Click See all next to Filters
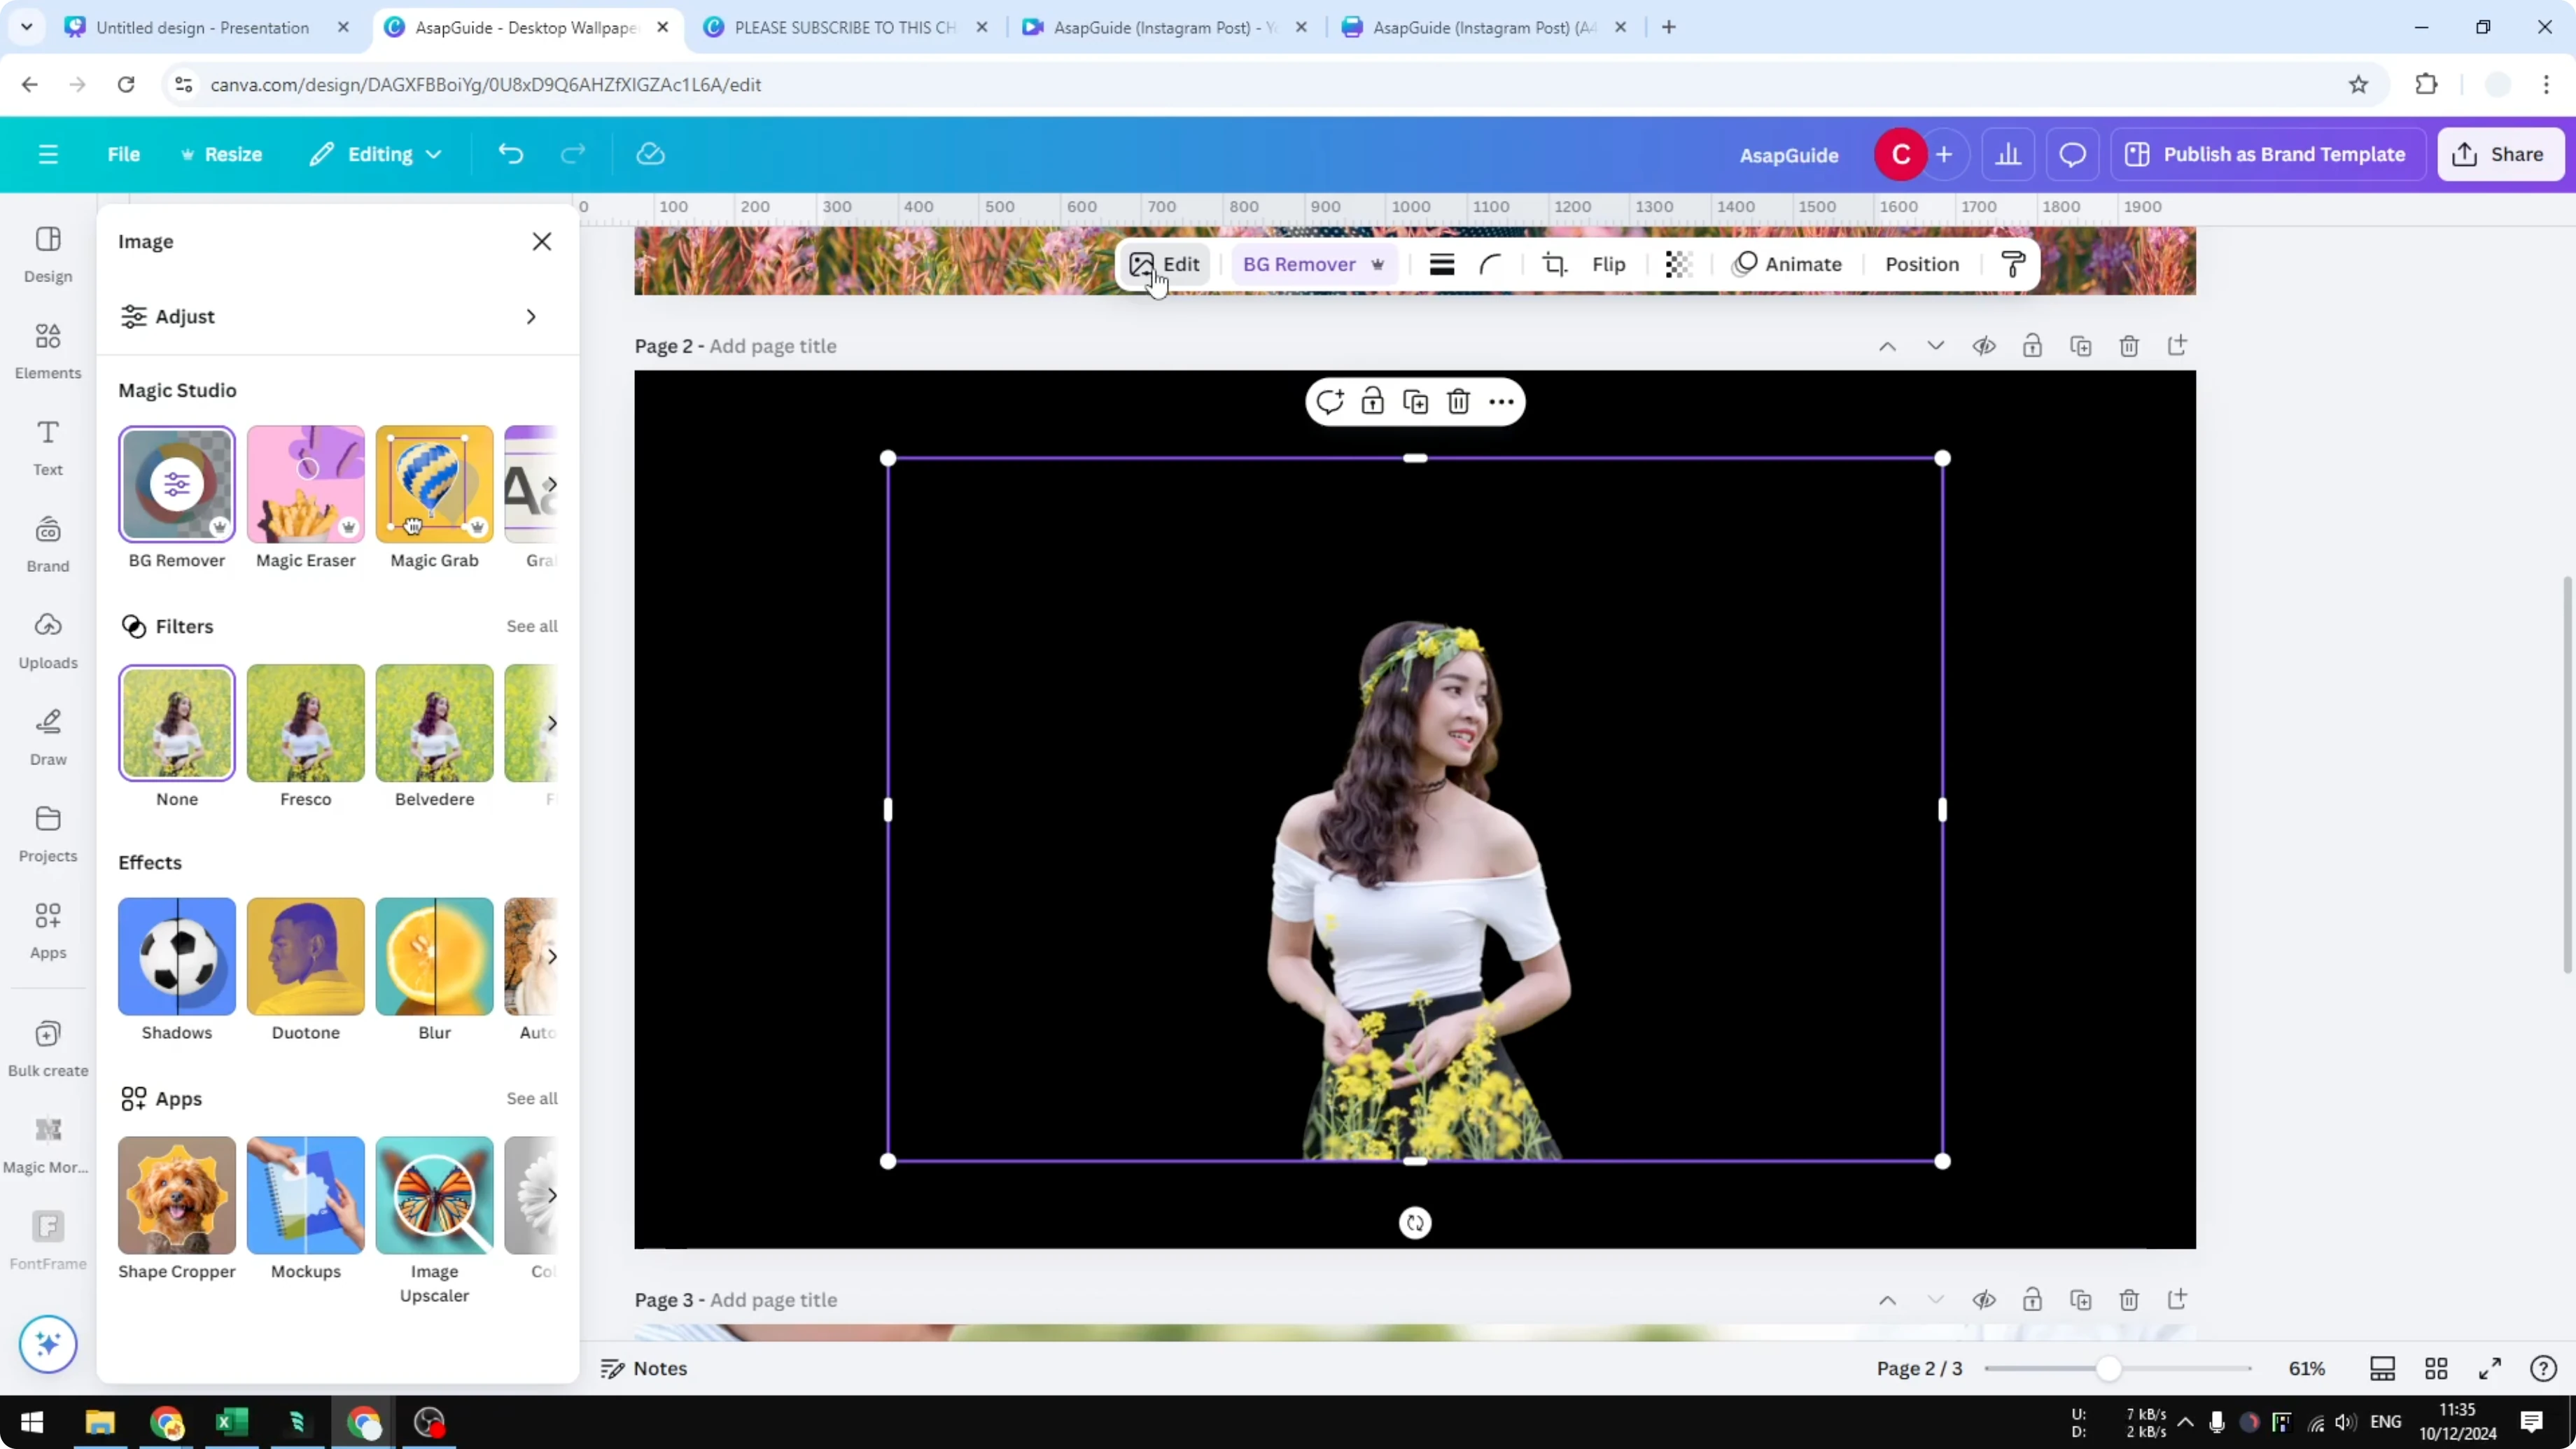Screen dimensions: 2576x1449 point(531,626)
